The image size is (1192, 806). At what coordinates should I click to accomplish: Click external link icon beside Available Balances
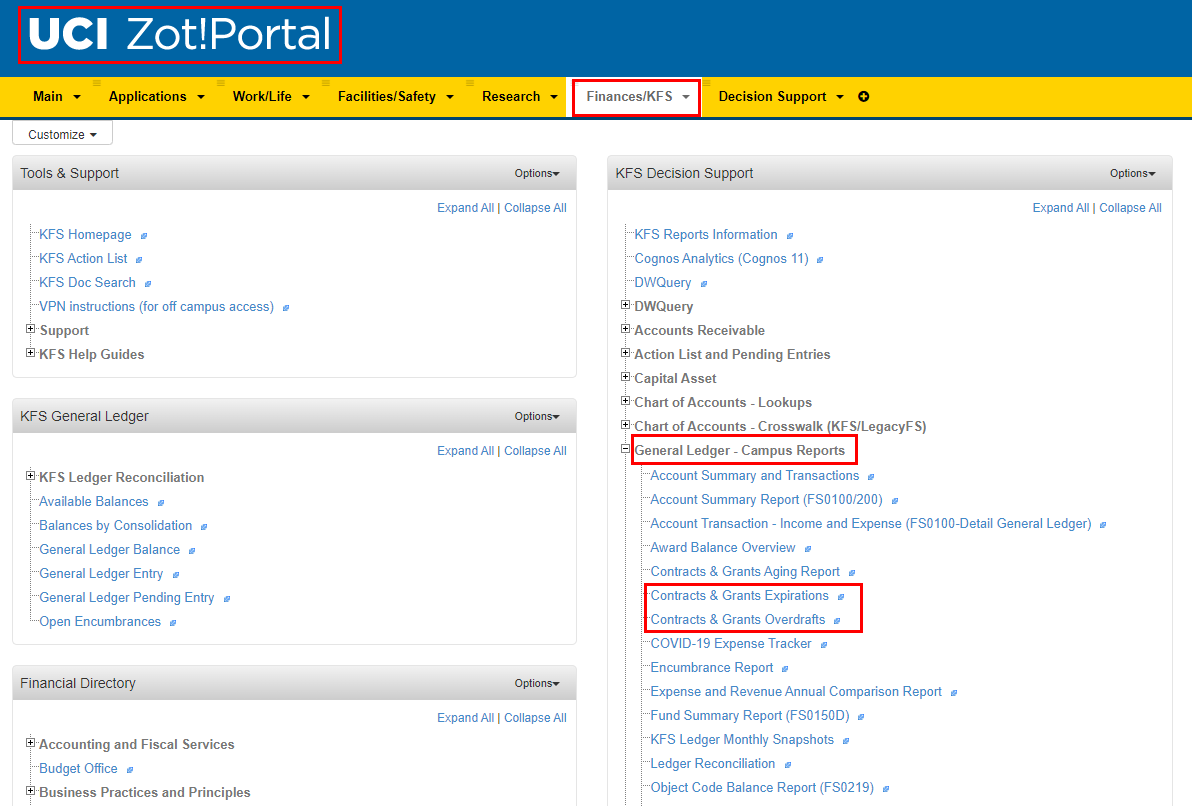pyautogui.click(x=160, y=503)
